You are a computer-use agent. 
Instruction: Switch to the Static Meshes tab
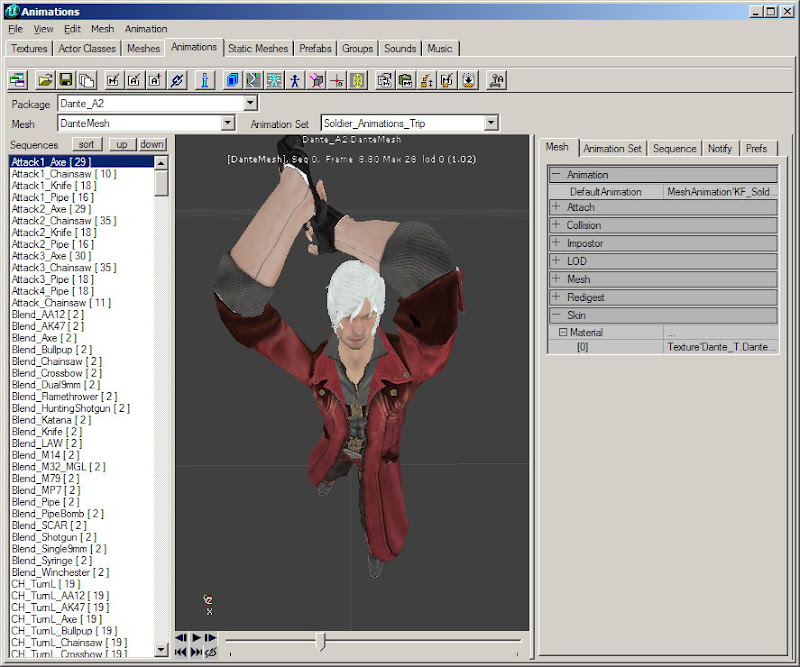[x=258, y=48]
